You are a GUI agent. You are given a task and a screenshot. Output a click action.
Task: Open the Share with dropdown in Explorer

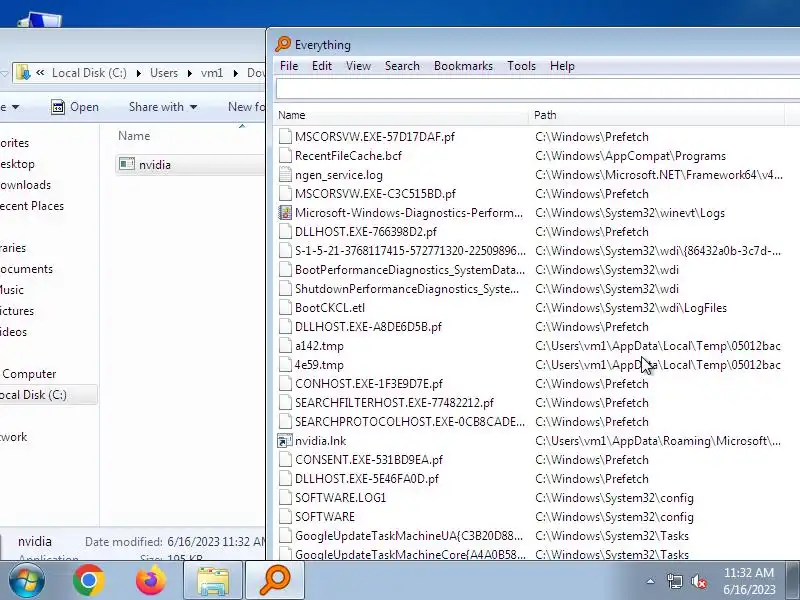pyautogui.click(x=163, y=107)
